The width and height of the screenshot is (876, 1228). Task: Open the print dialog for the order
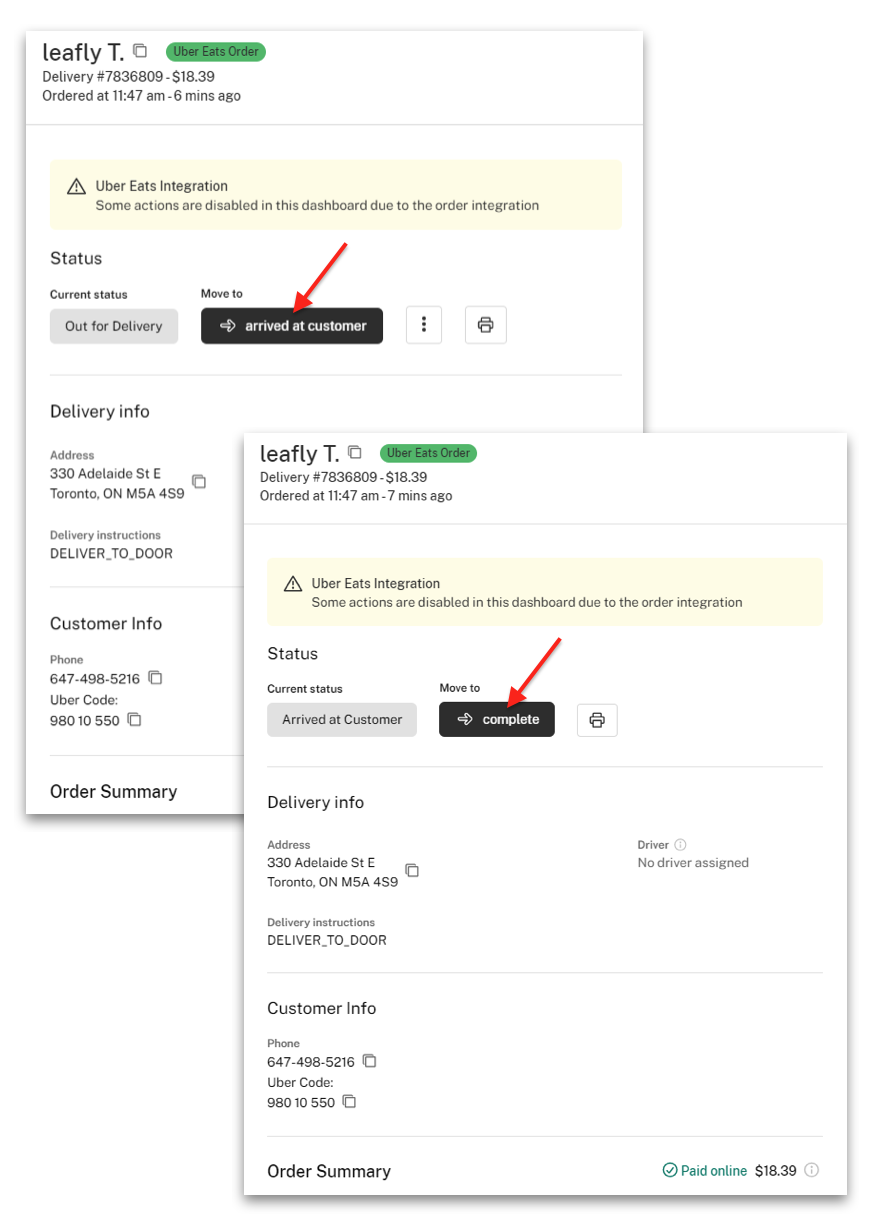(597, 719)
